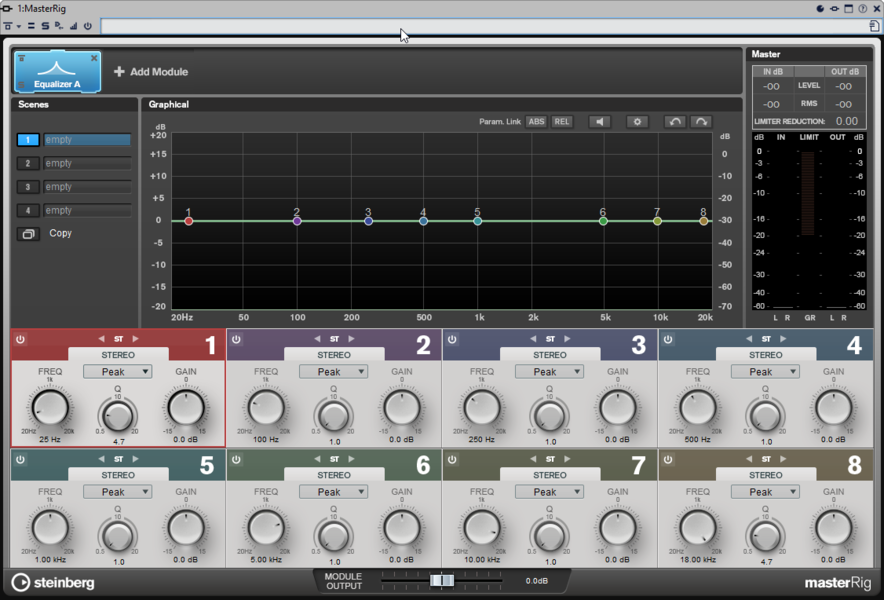Image resolution: width=884 pixels, height=600 pixels.
Task: Click the undo arrow in Graphical panel
Action: pos(675,122)
